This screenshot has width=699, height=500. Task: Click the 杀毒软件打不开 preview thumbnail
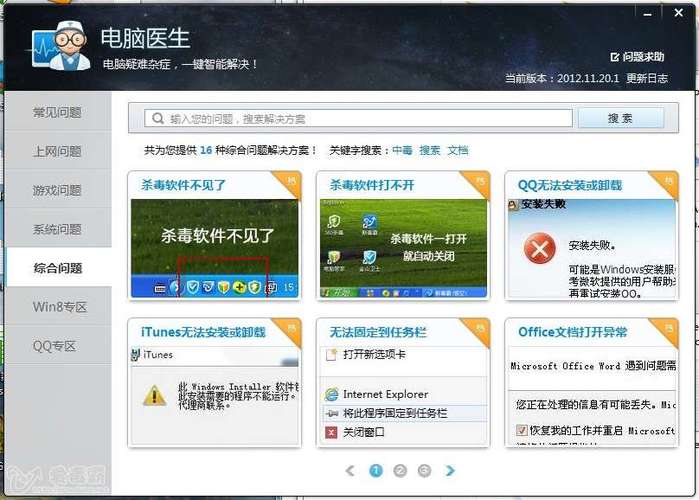click(x=403, y=248)
